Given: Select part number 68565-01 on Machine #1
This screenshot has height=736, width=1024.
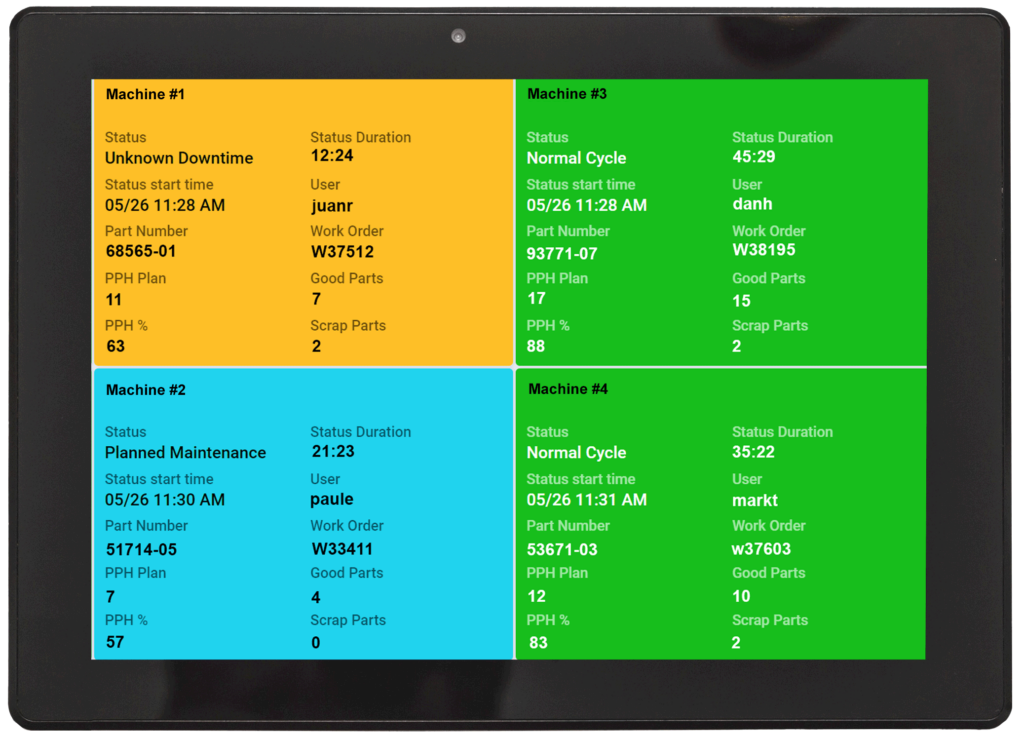Looking at the screenshot, I should point(140,252).
